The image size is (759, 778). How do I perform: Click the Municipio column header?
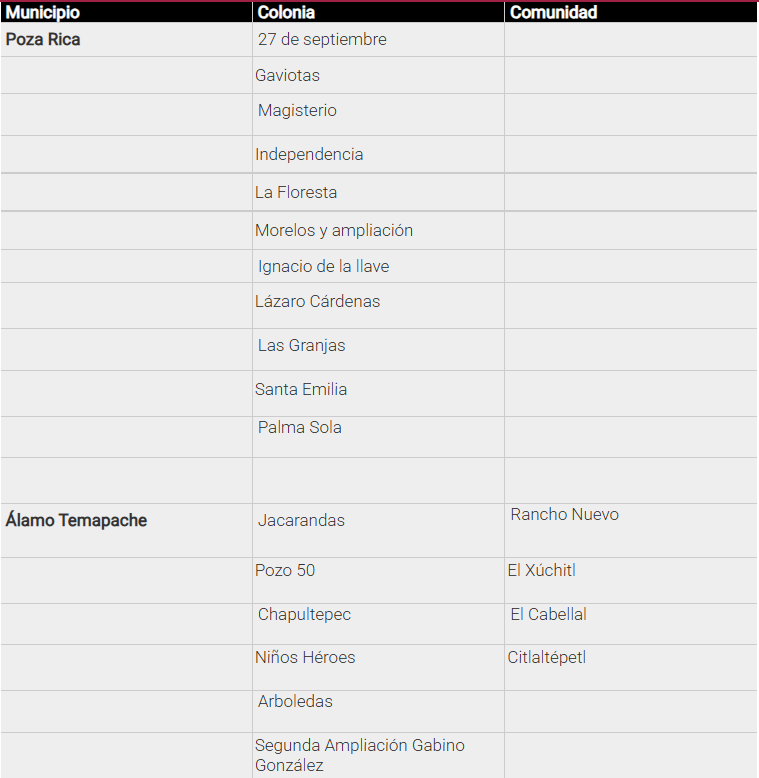[43, 13]
